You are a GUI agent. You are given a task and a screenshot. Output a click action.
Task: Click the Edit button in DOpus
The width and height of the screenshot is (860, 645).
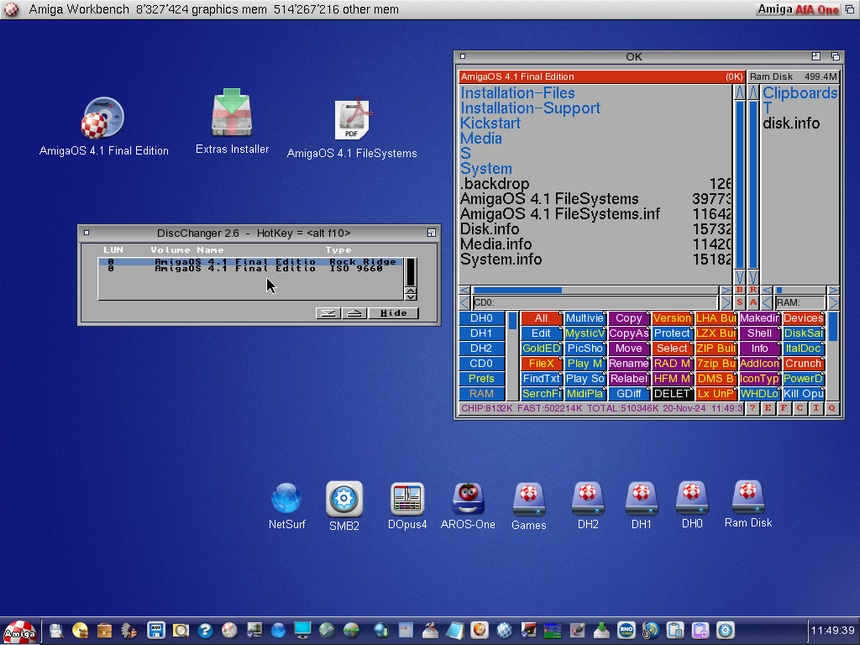541,333
